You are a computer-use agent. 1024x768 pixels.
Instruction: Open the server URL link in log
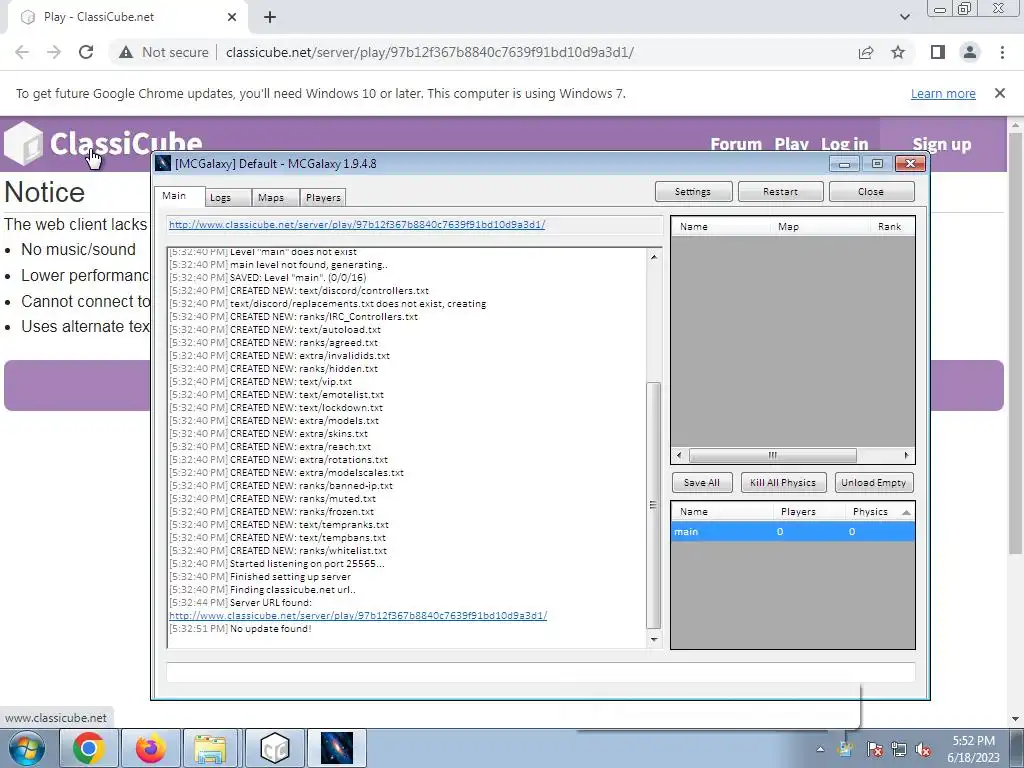click(x=358, y=615)
